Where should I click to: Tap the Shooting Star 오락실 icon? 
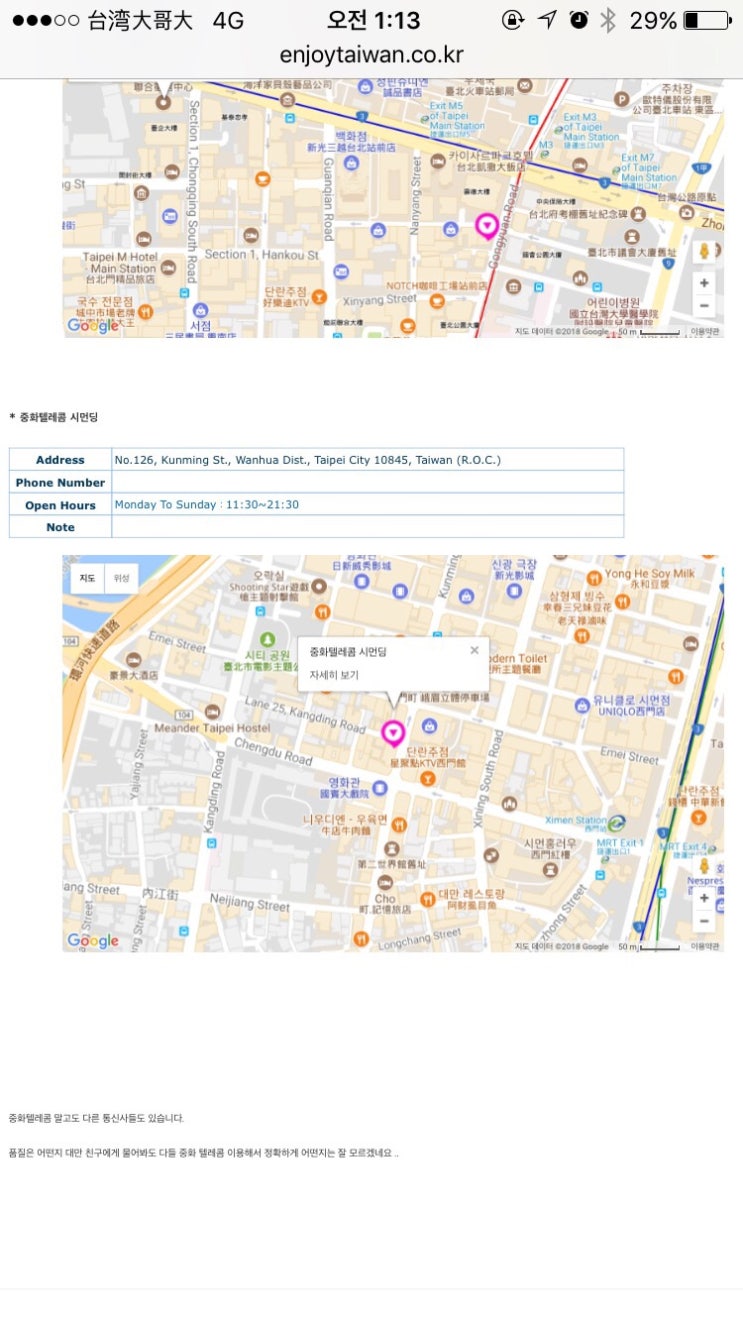[319, 586]
